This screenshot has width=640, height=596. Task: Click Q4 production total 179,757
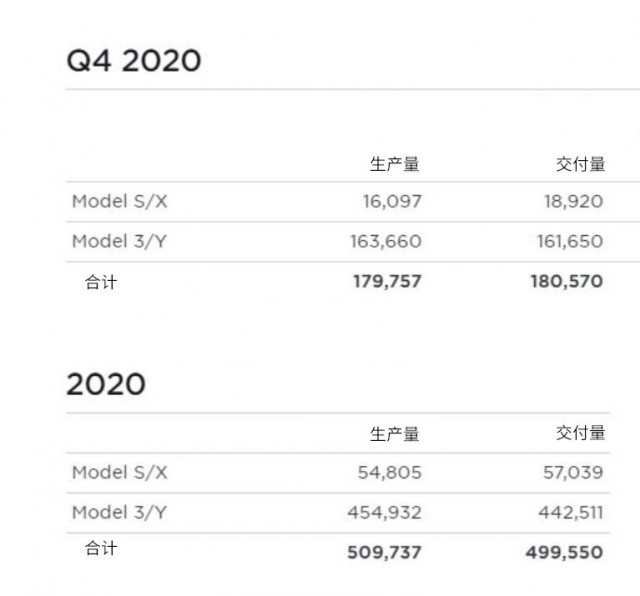(x=387, y=282)
